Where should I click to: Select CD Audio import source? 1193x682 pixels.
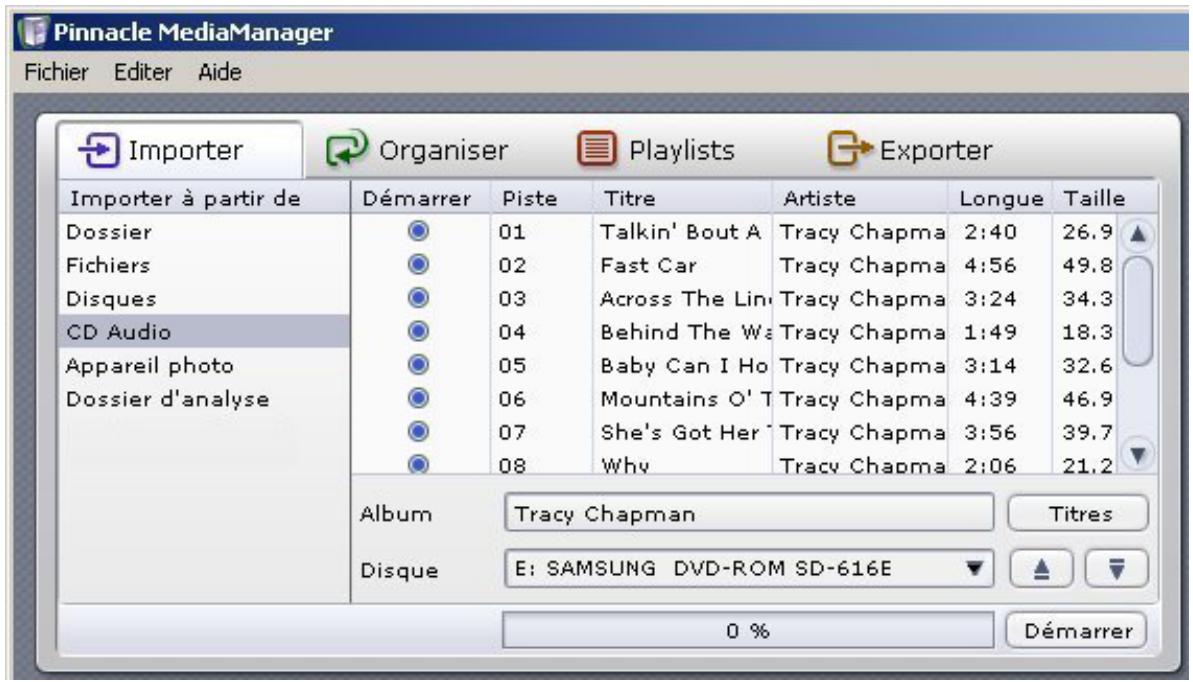pyautogui.click(x=203, y=332)
